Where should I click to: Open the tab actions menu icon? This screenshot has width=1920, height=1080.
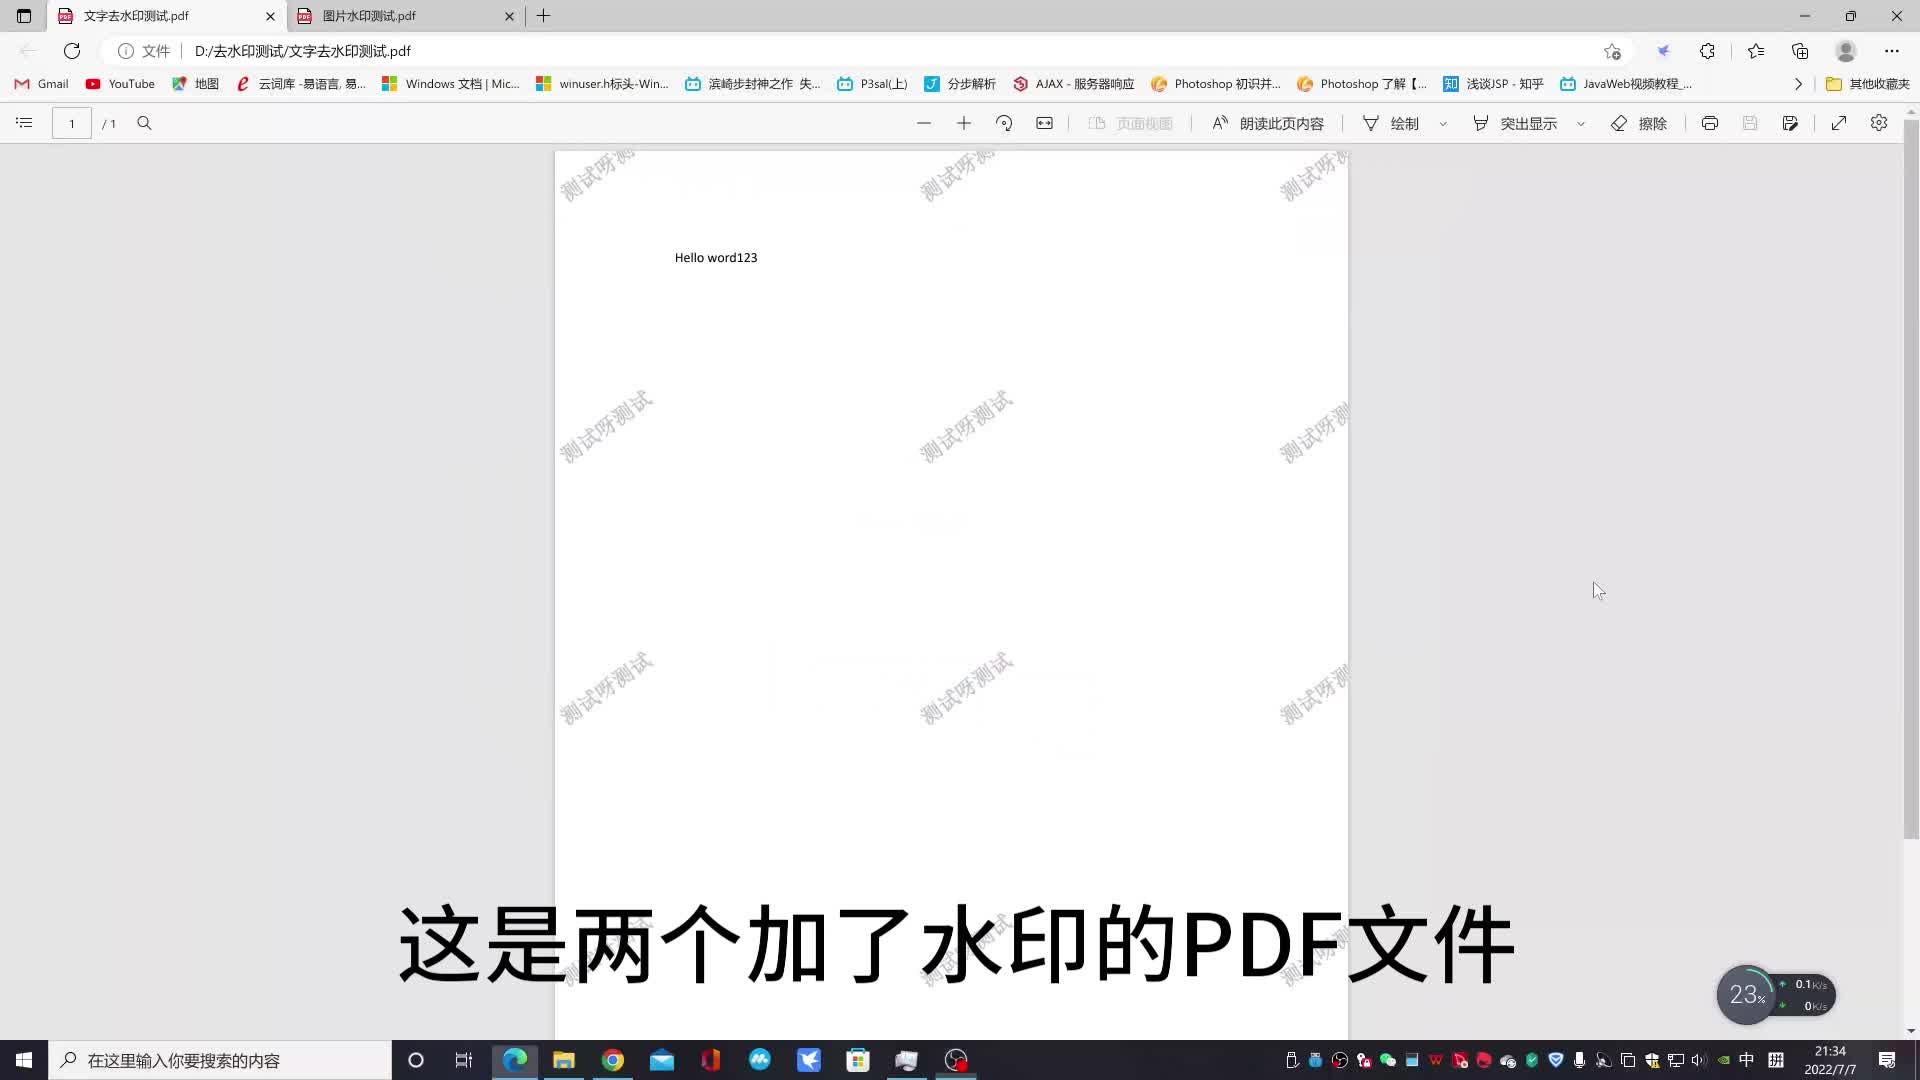(24, 16)
